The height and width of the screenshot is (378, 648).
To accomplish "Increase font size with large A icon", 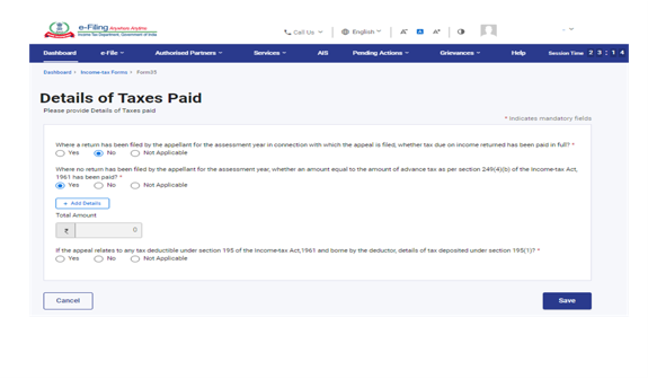I will (436, 32).
